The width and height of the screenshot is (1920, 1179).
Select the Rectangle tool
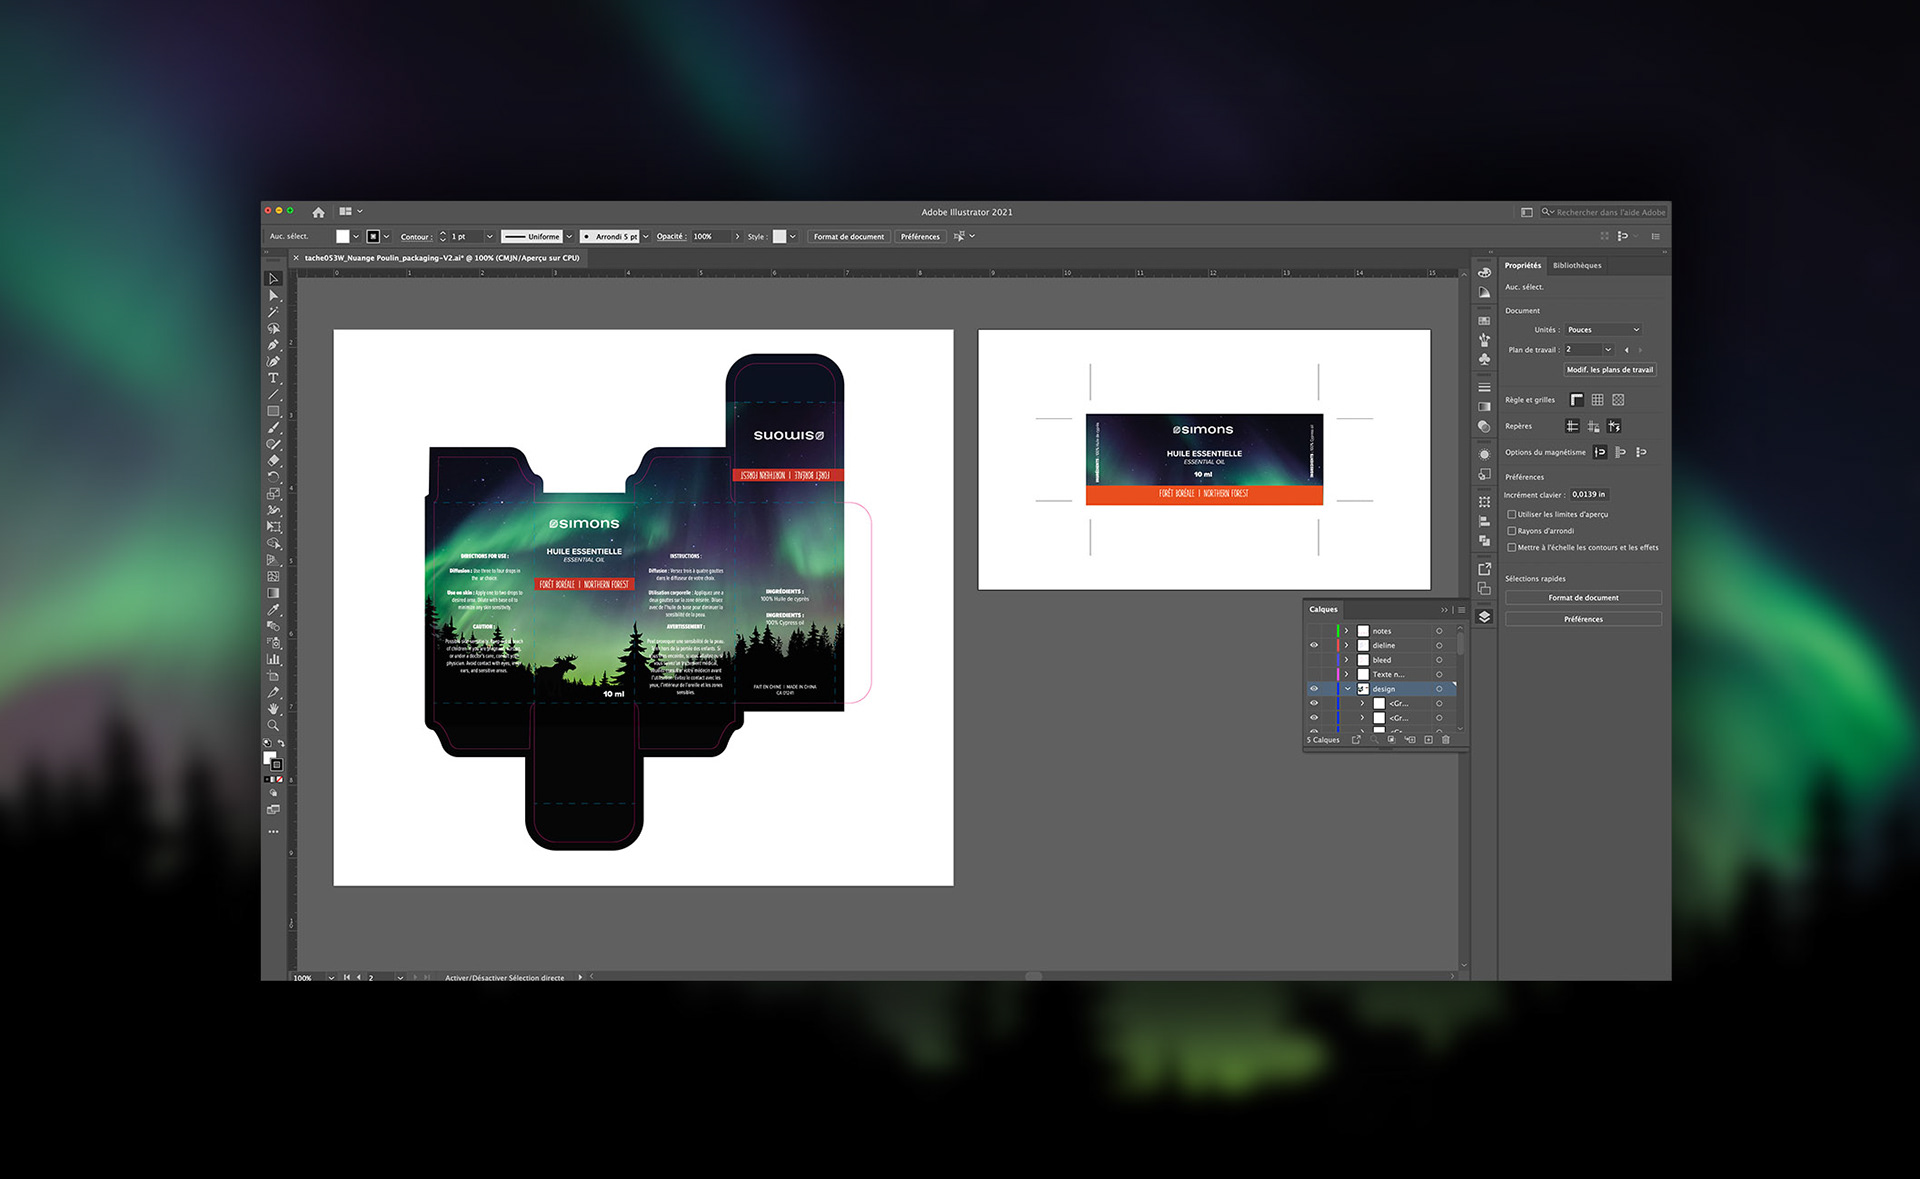coord(273,411)
